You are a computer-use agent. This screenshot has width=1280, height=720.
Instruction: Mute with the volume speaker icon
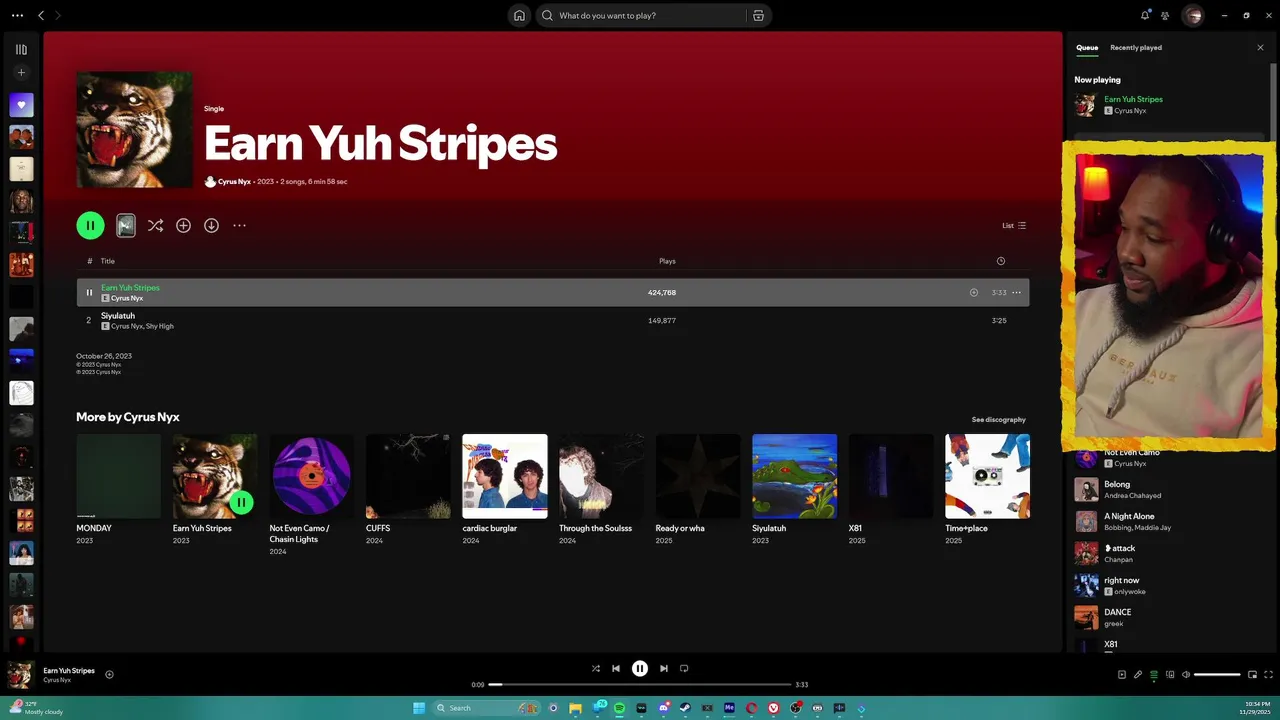tap(1186, 675)
